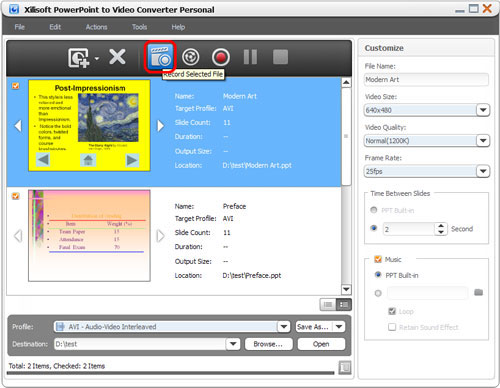This screenshot has height=388, width=500.
Task: Click the Modern Art.ppt location text
Action: point(257,165)
